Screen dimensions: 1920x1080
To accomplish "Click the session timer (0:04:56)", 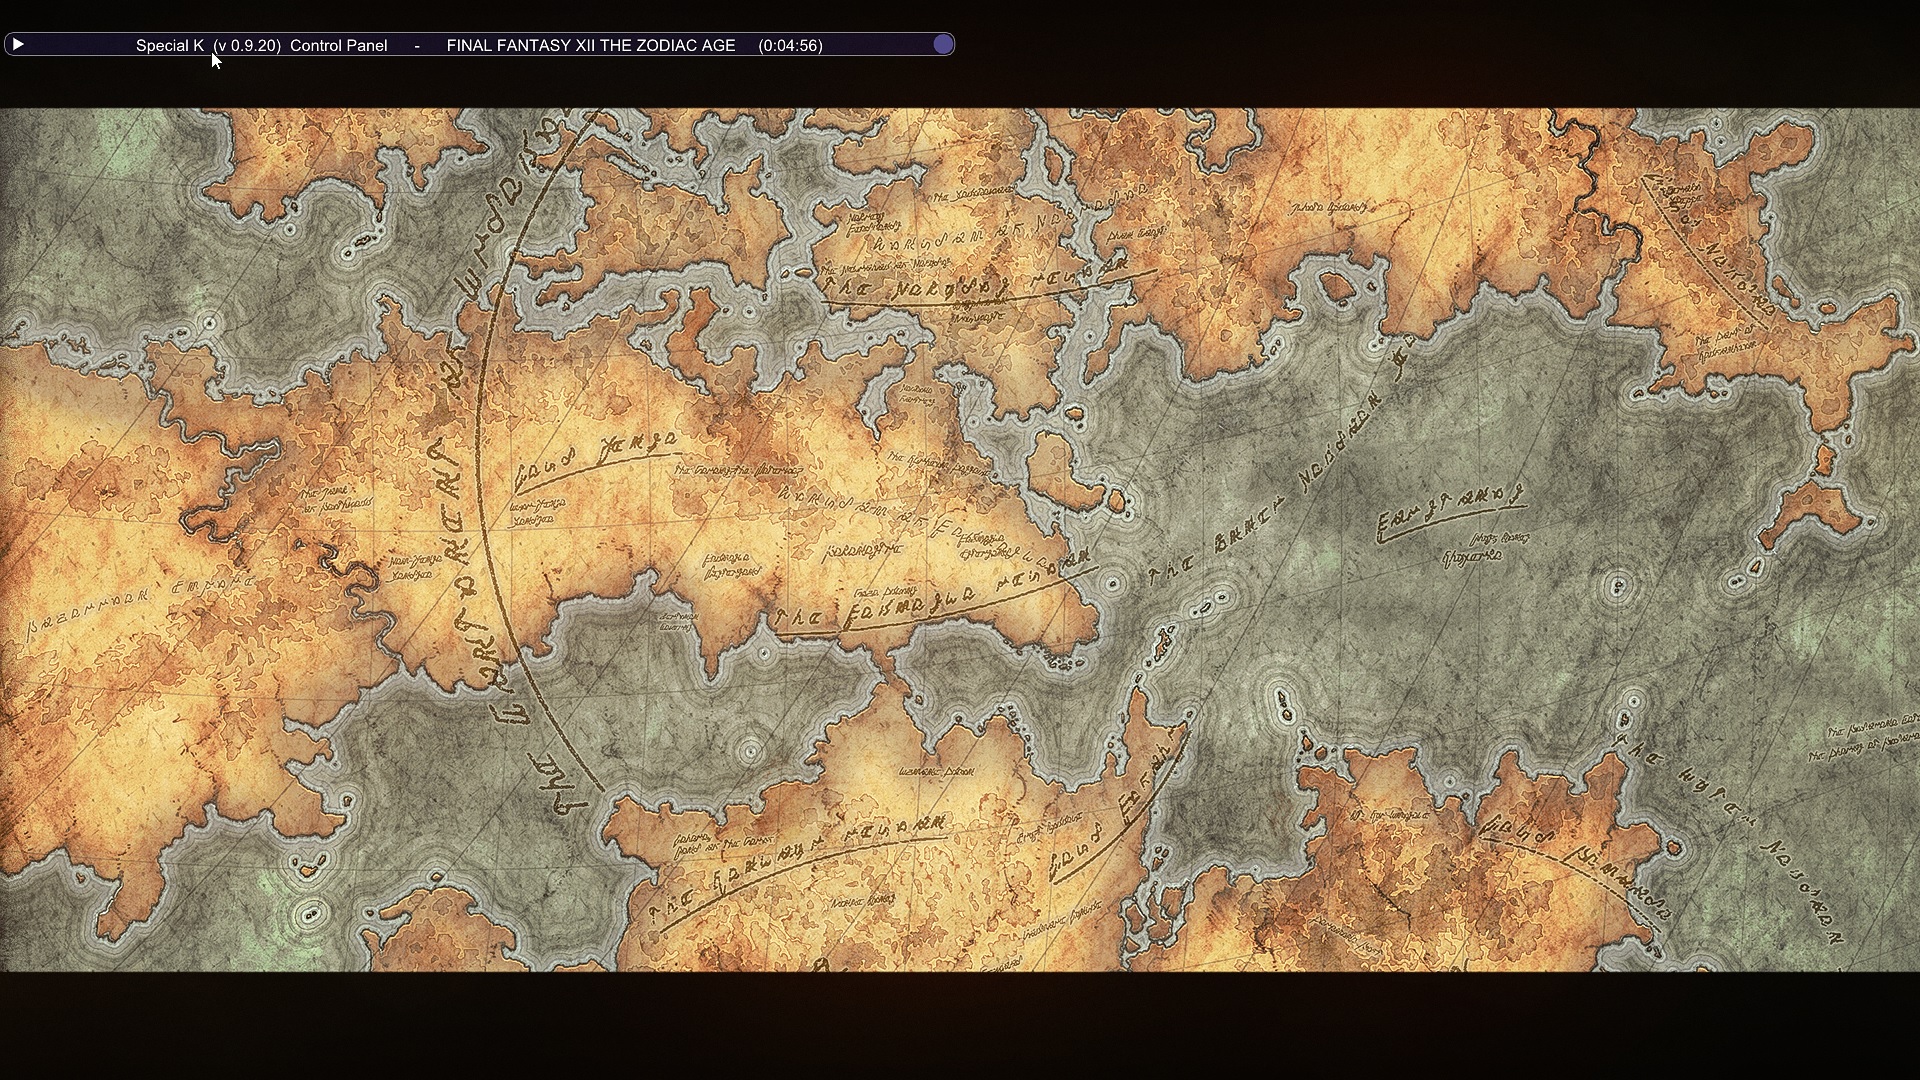I will click(790, 45).
